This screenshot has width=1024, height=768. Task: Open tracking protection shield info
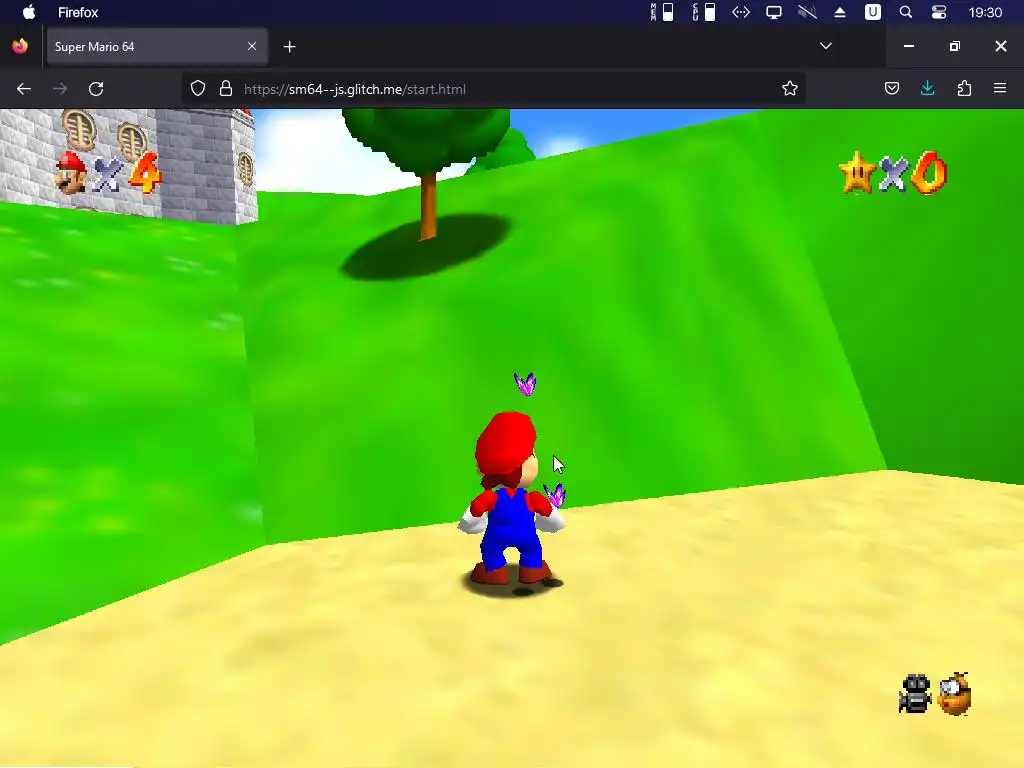[x=198, y=88]
